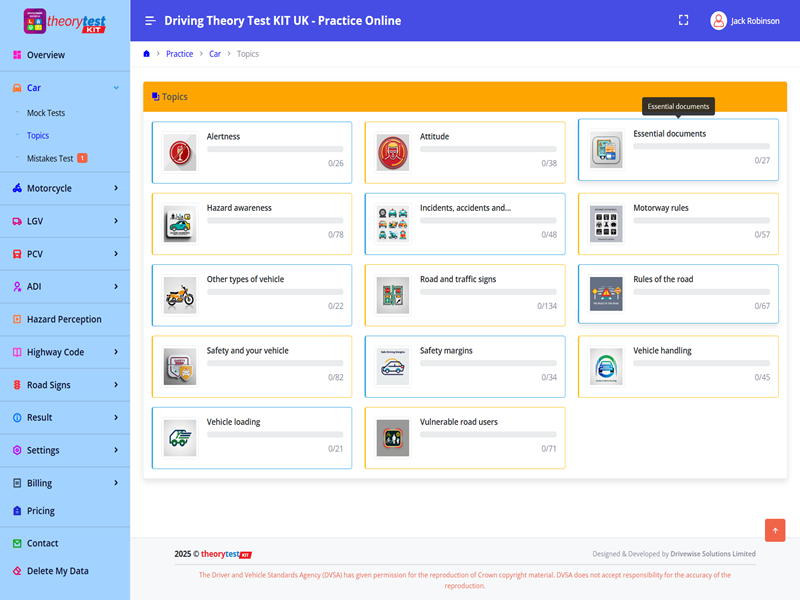Click the Overview grid icon in sidebar
800x600 pixels.
(x=17, y=55)
